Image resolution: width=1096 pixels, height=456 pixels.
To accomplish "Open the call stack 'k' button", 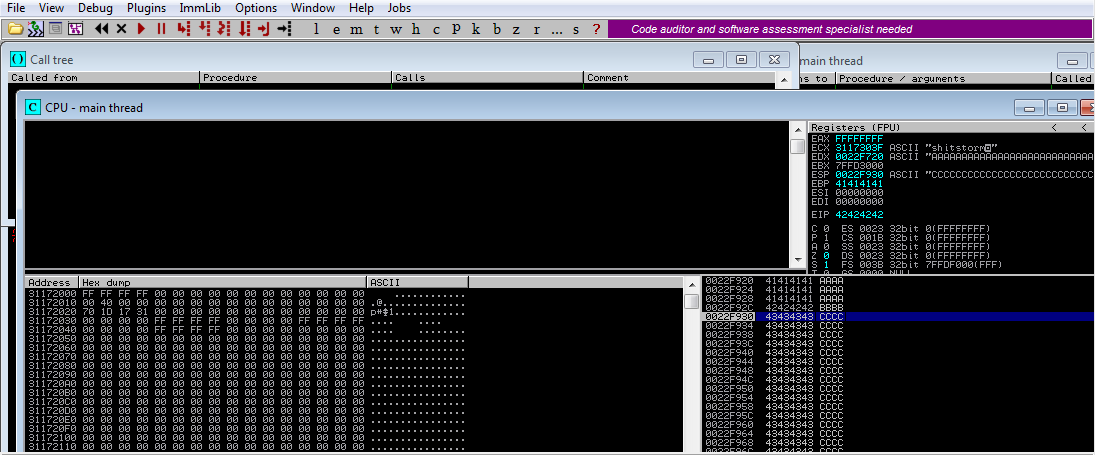I will (x=476, y=29).
